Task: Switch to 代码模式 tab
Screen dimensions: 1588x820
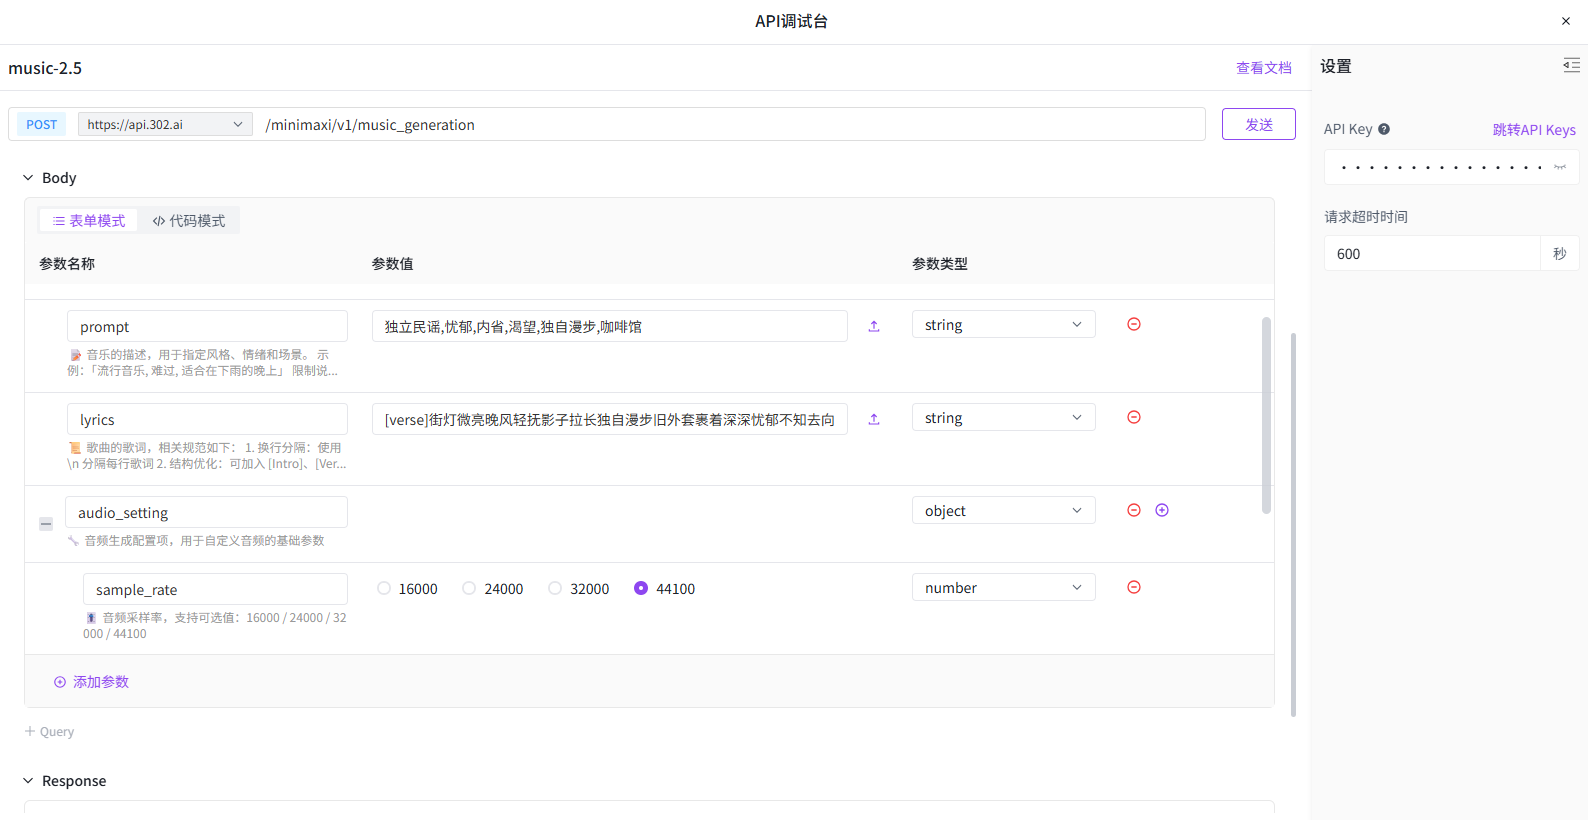Action: (x=189, y=221)
